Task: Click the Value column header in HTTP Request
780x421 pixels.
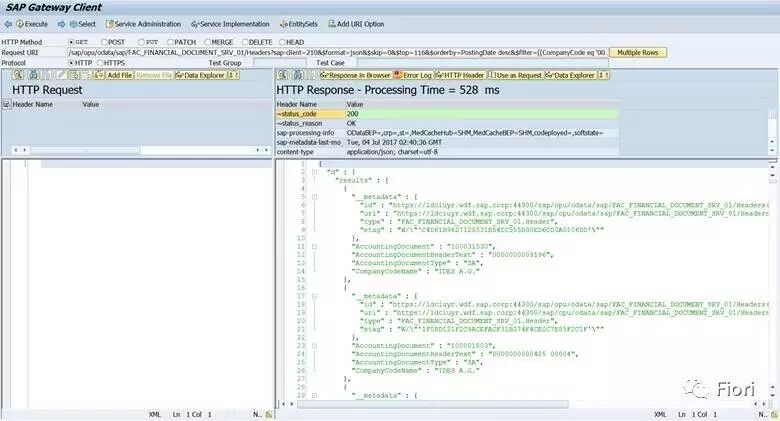Action: (x=91, y=105)
